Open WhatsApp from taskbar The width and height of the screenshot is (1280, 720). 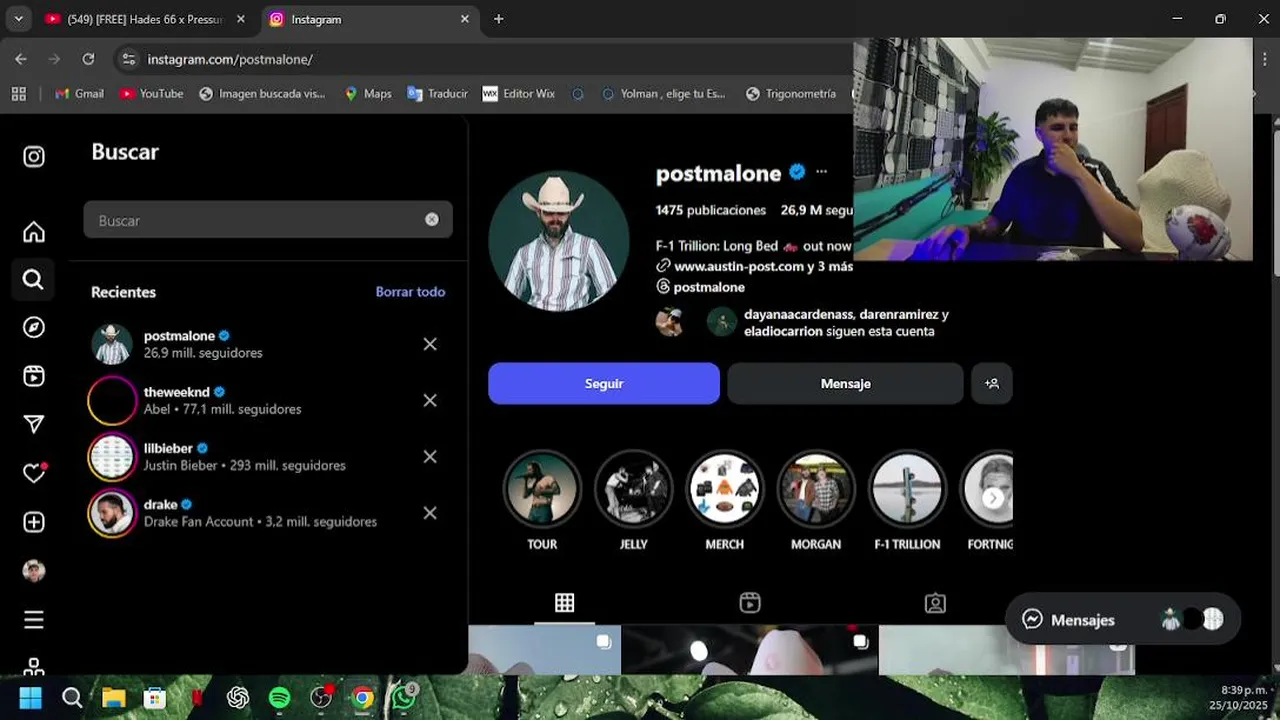404,698
